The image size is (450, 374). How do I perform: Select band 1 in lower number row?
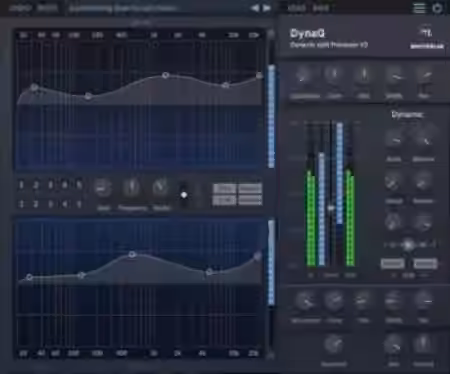pyautogui.click(x=21, y=204)
